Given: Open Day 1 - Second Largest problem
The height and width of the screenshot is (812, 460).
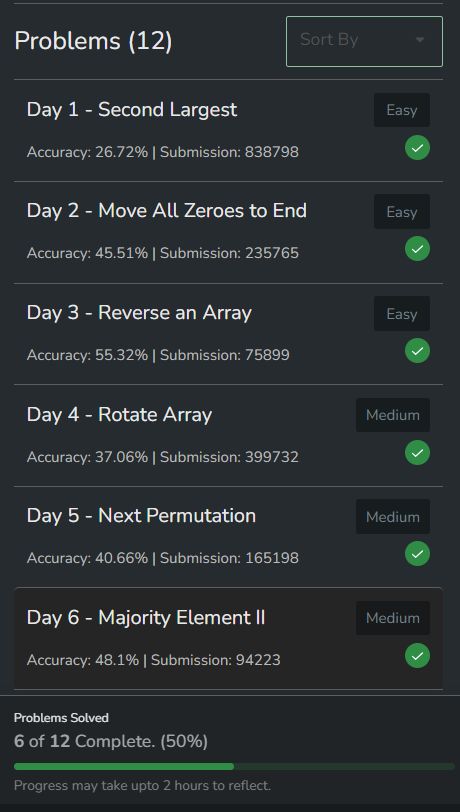Looking at the screenshot, I should pyautogui.click(x=132, y=109).
